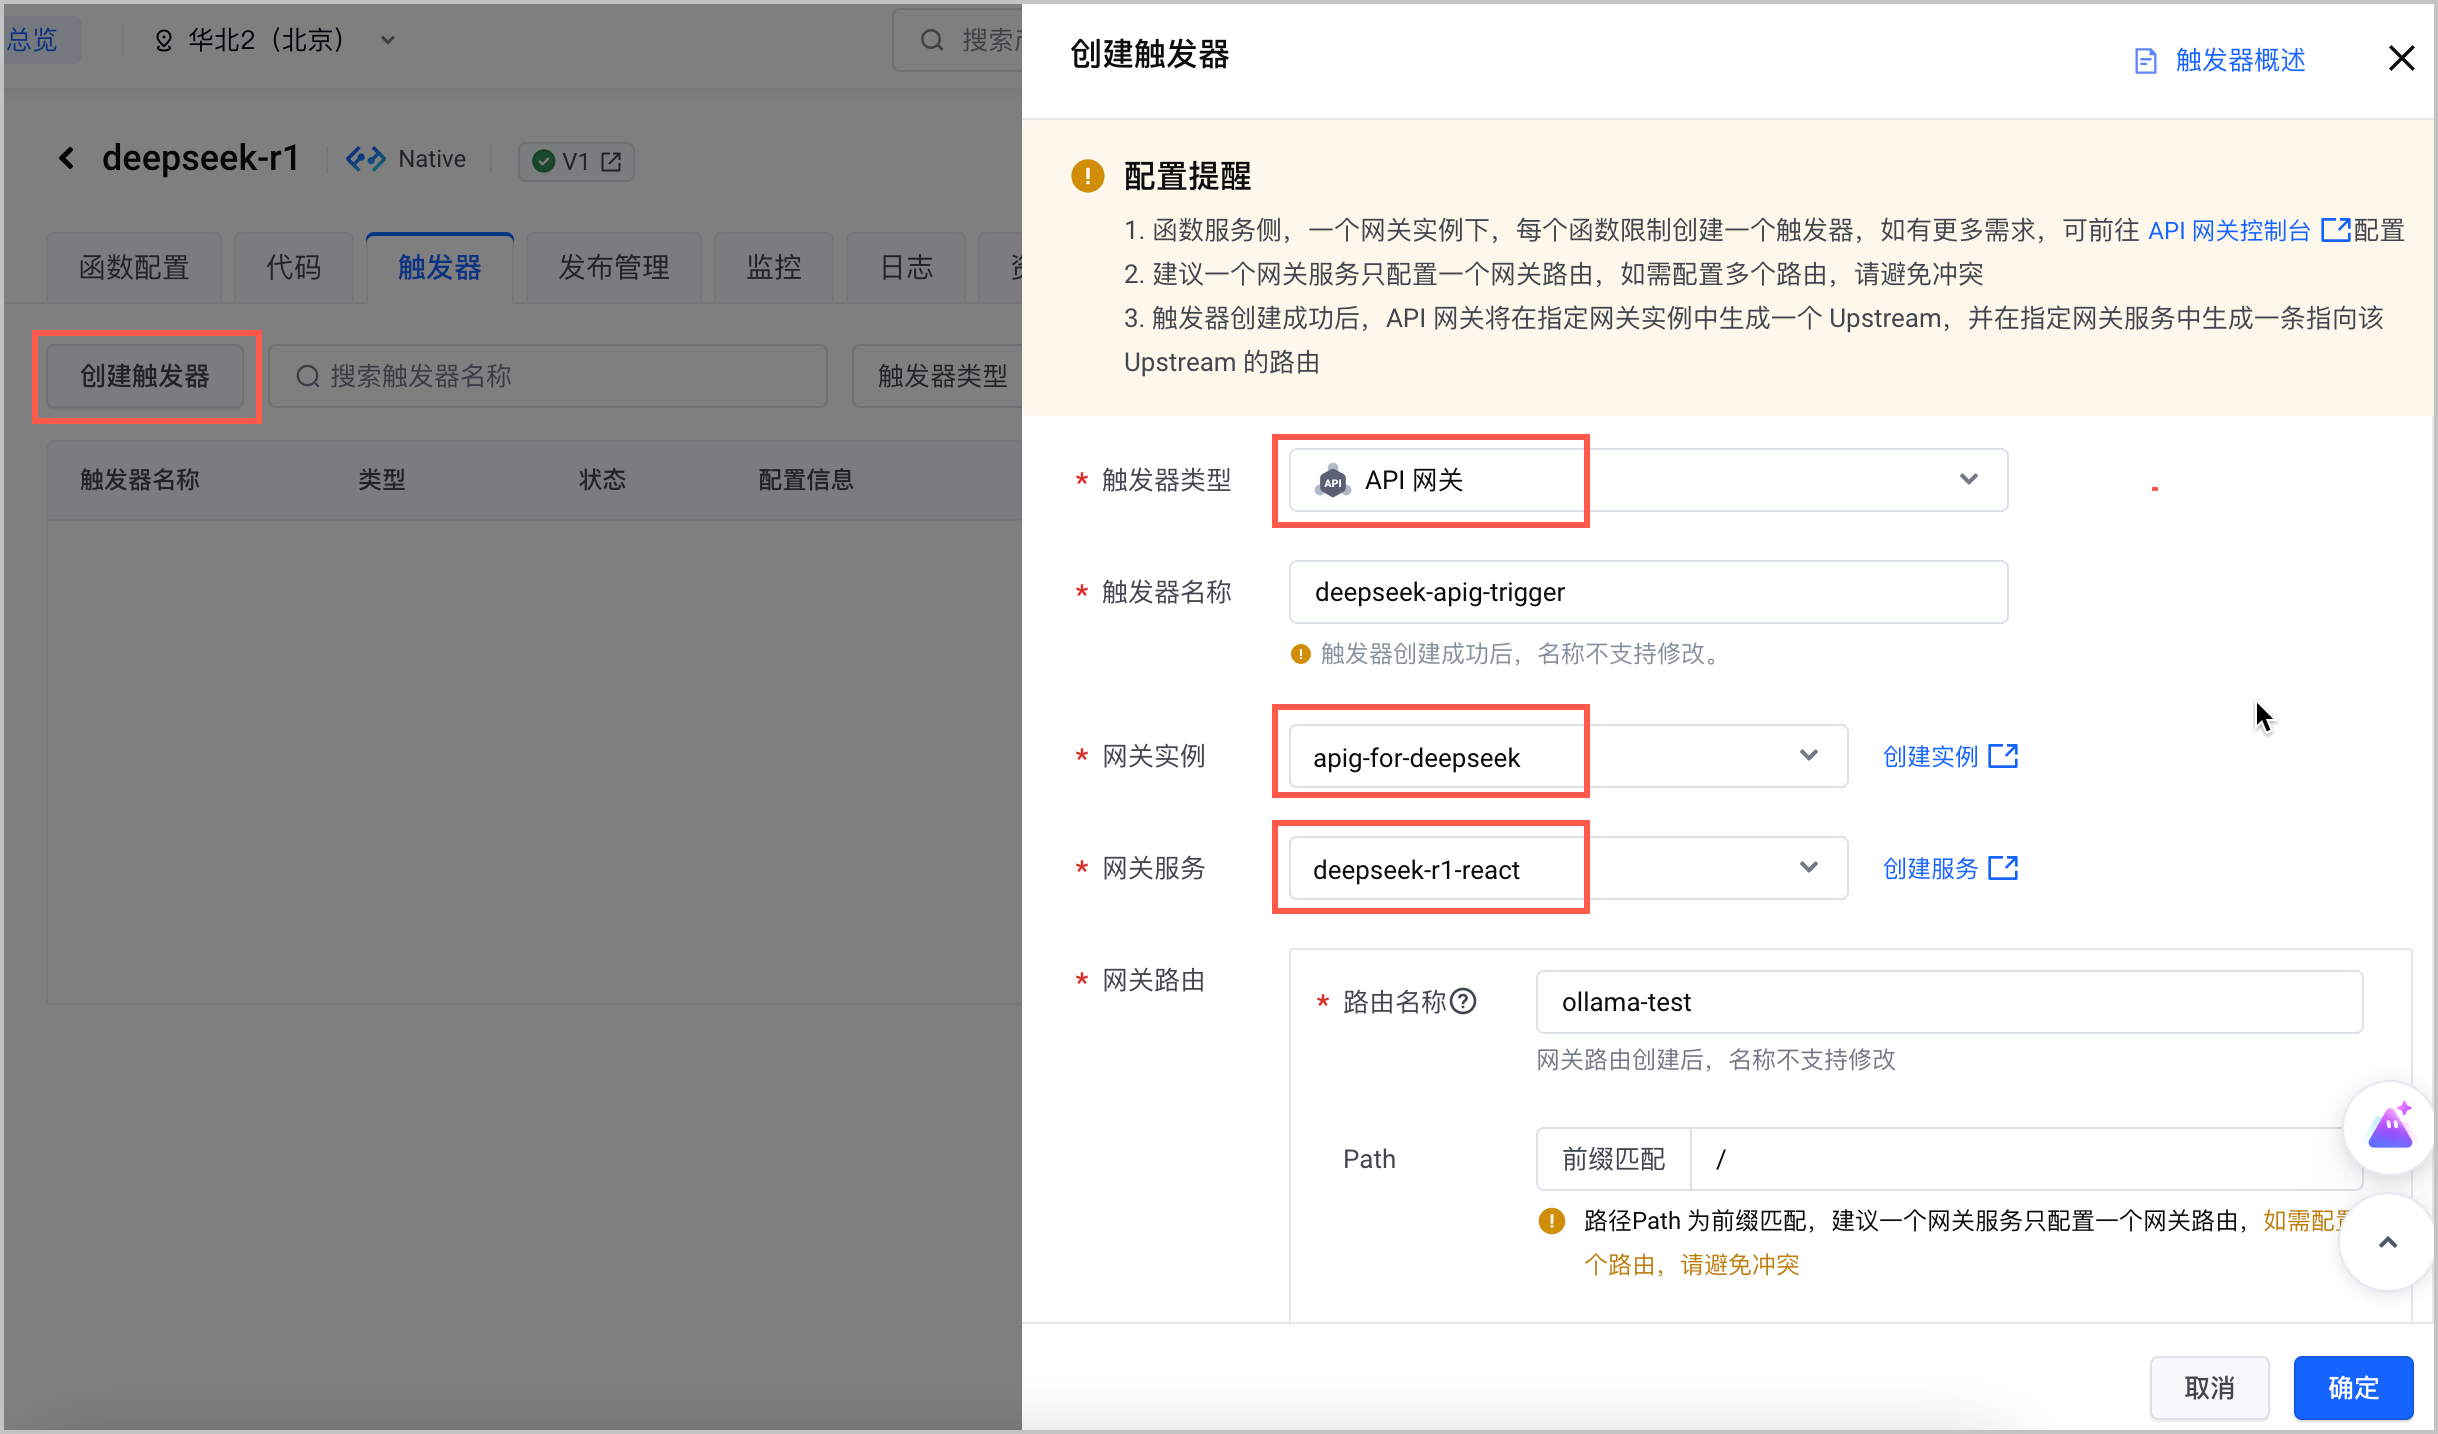The width and height of the screenshot is (2438, 1434).
Task: Click the chevron arrow of the 触发器类型 selector
Action: 1968,479
